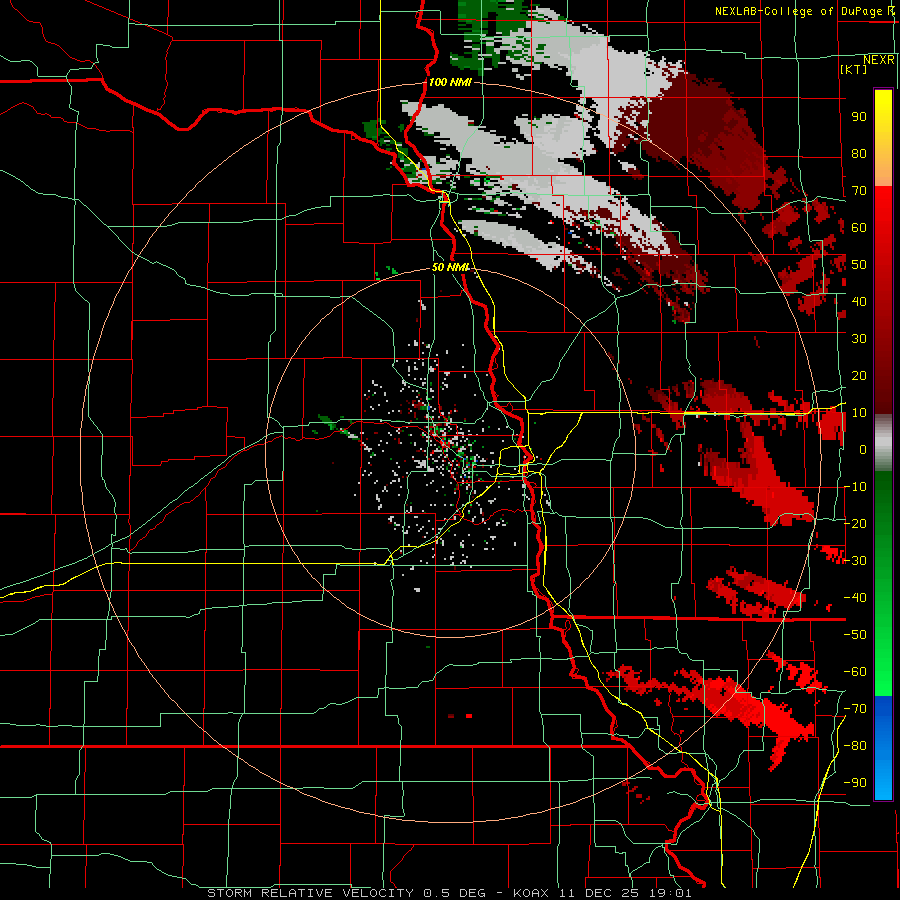Click the "19:01" timestamp in the caption
Screen dimensions: 900x900
point(670,893)
